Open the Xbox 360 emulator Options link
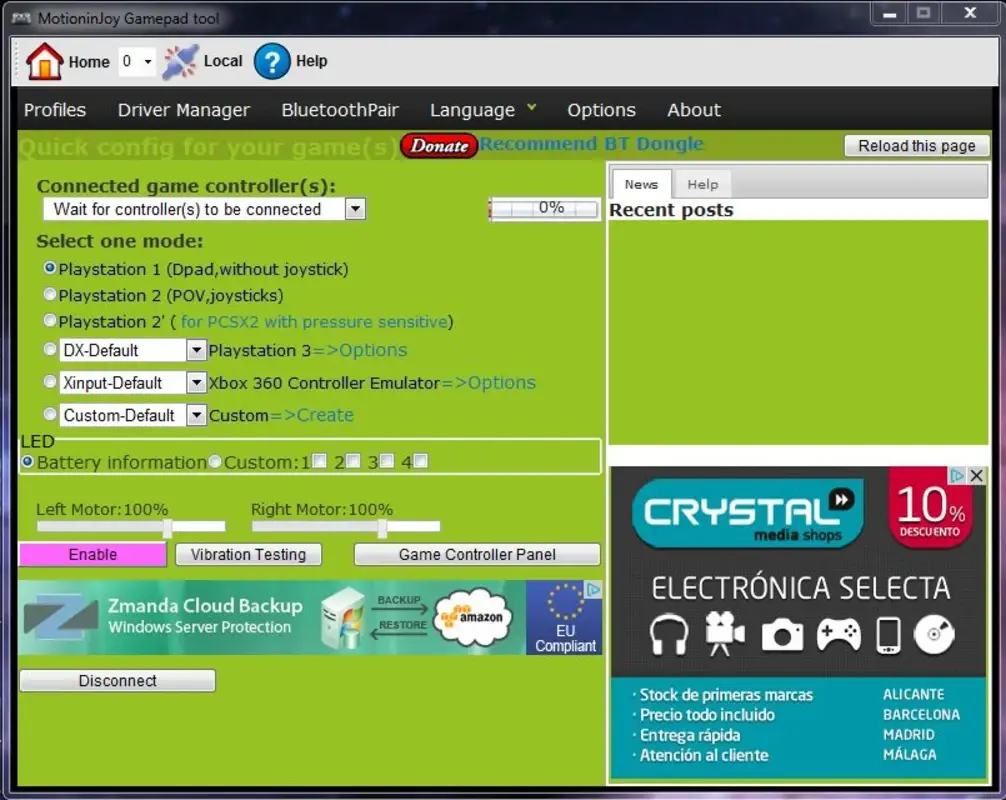1006x800 pixels. tap(502, 382)
